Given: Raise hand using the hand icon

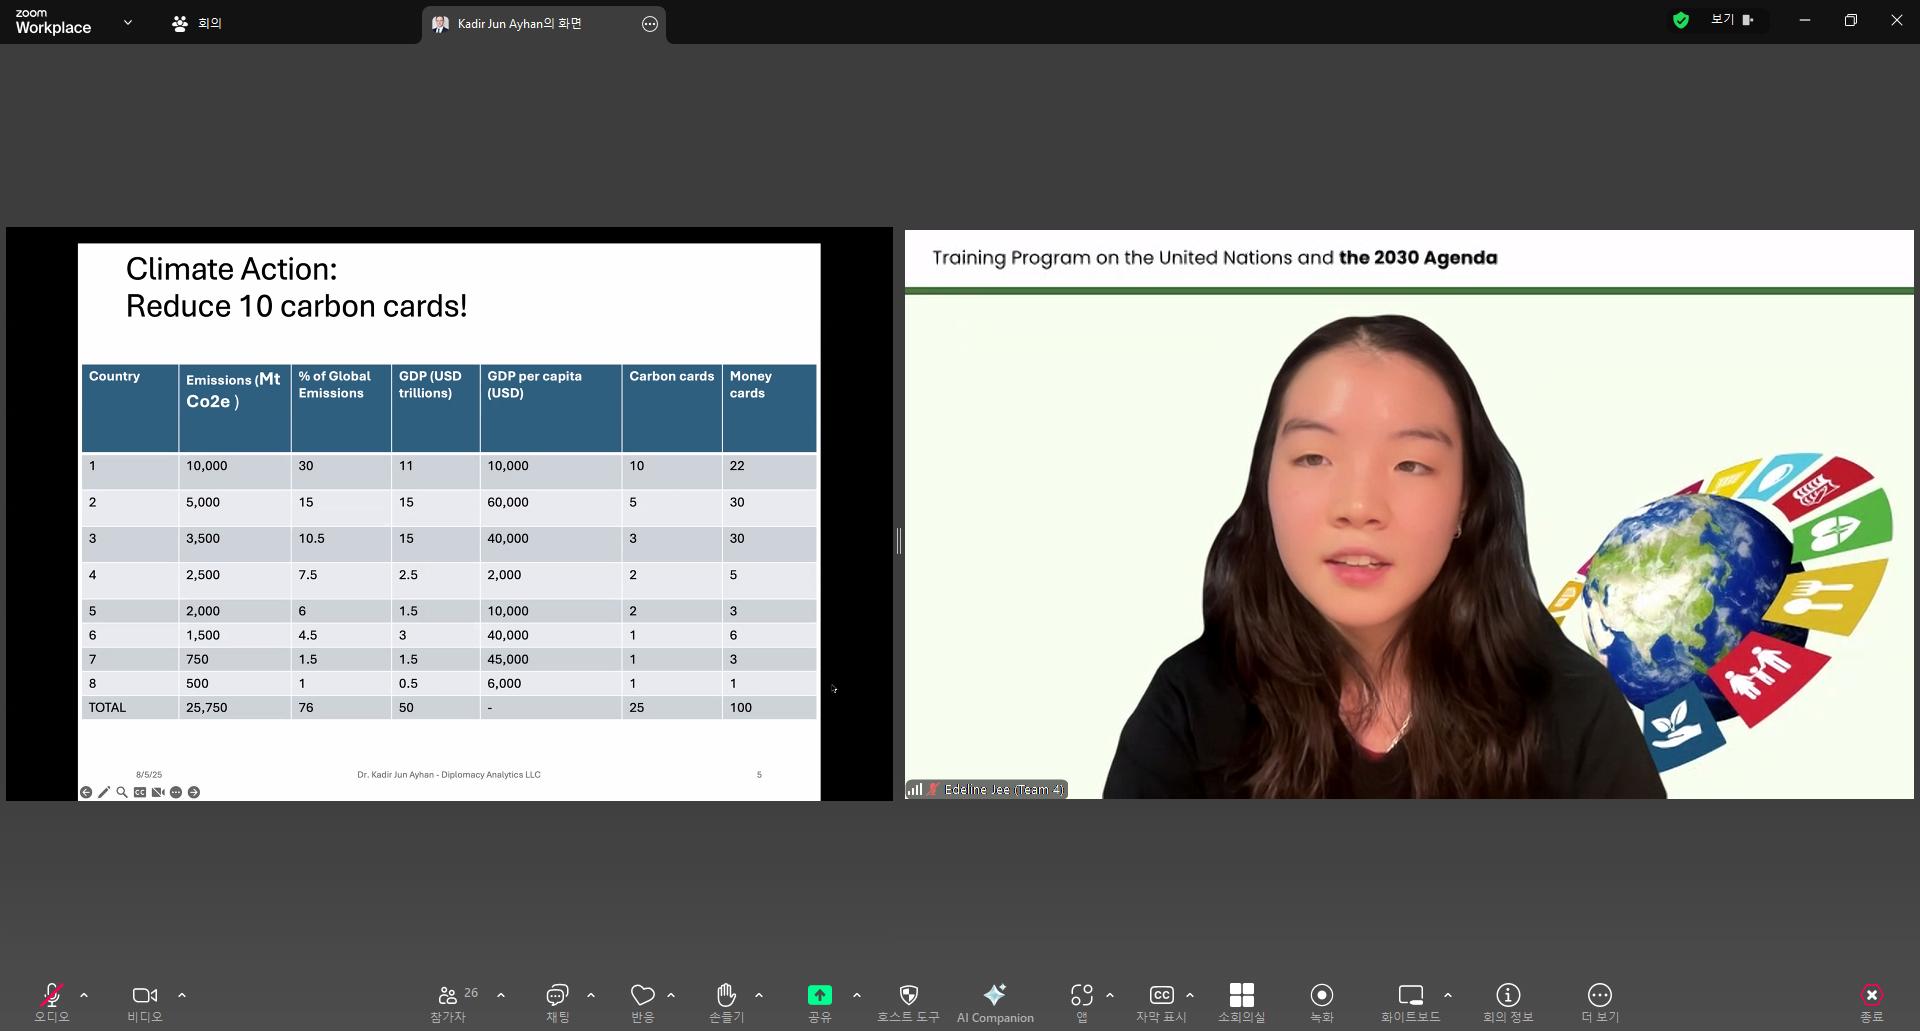Looking at the screenshot, I should (726, 997).
